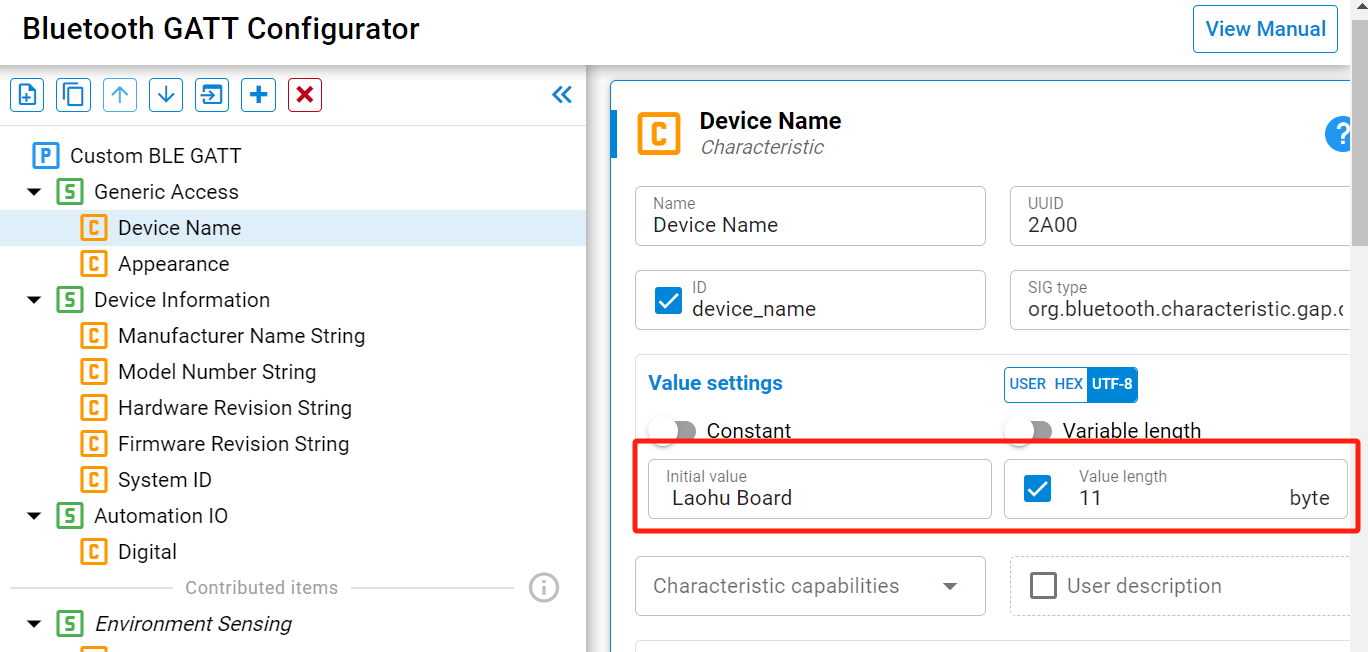The height and width of the screenshot is (652, 1368).
Task: Collapse the Automation IO service node
Action: 34,516
